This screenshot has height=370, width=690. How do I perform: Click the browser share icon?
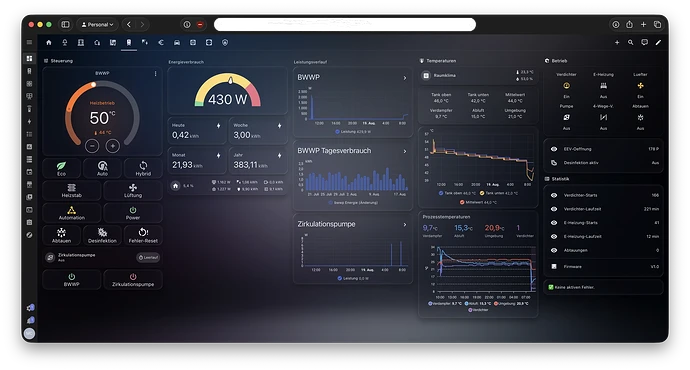[629, 25]
